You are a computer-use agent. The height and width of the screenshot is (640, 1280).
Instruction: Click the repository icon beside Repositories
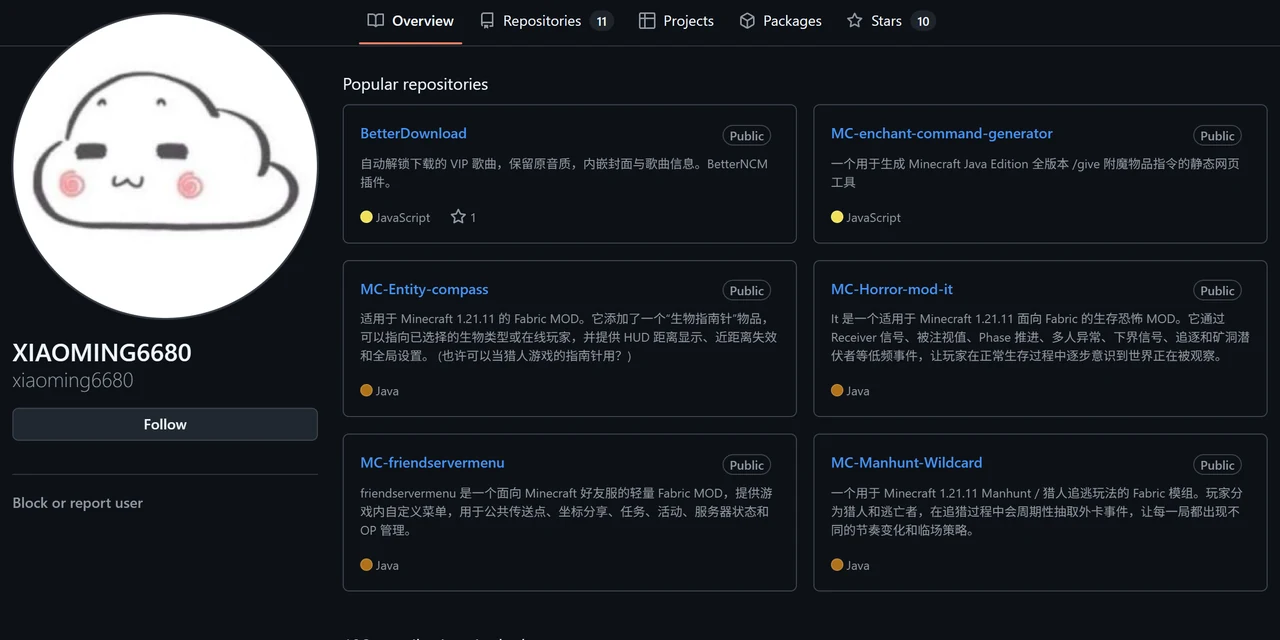[x=487, y=21]
